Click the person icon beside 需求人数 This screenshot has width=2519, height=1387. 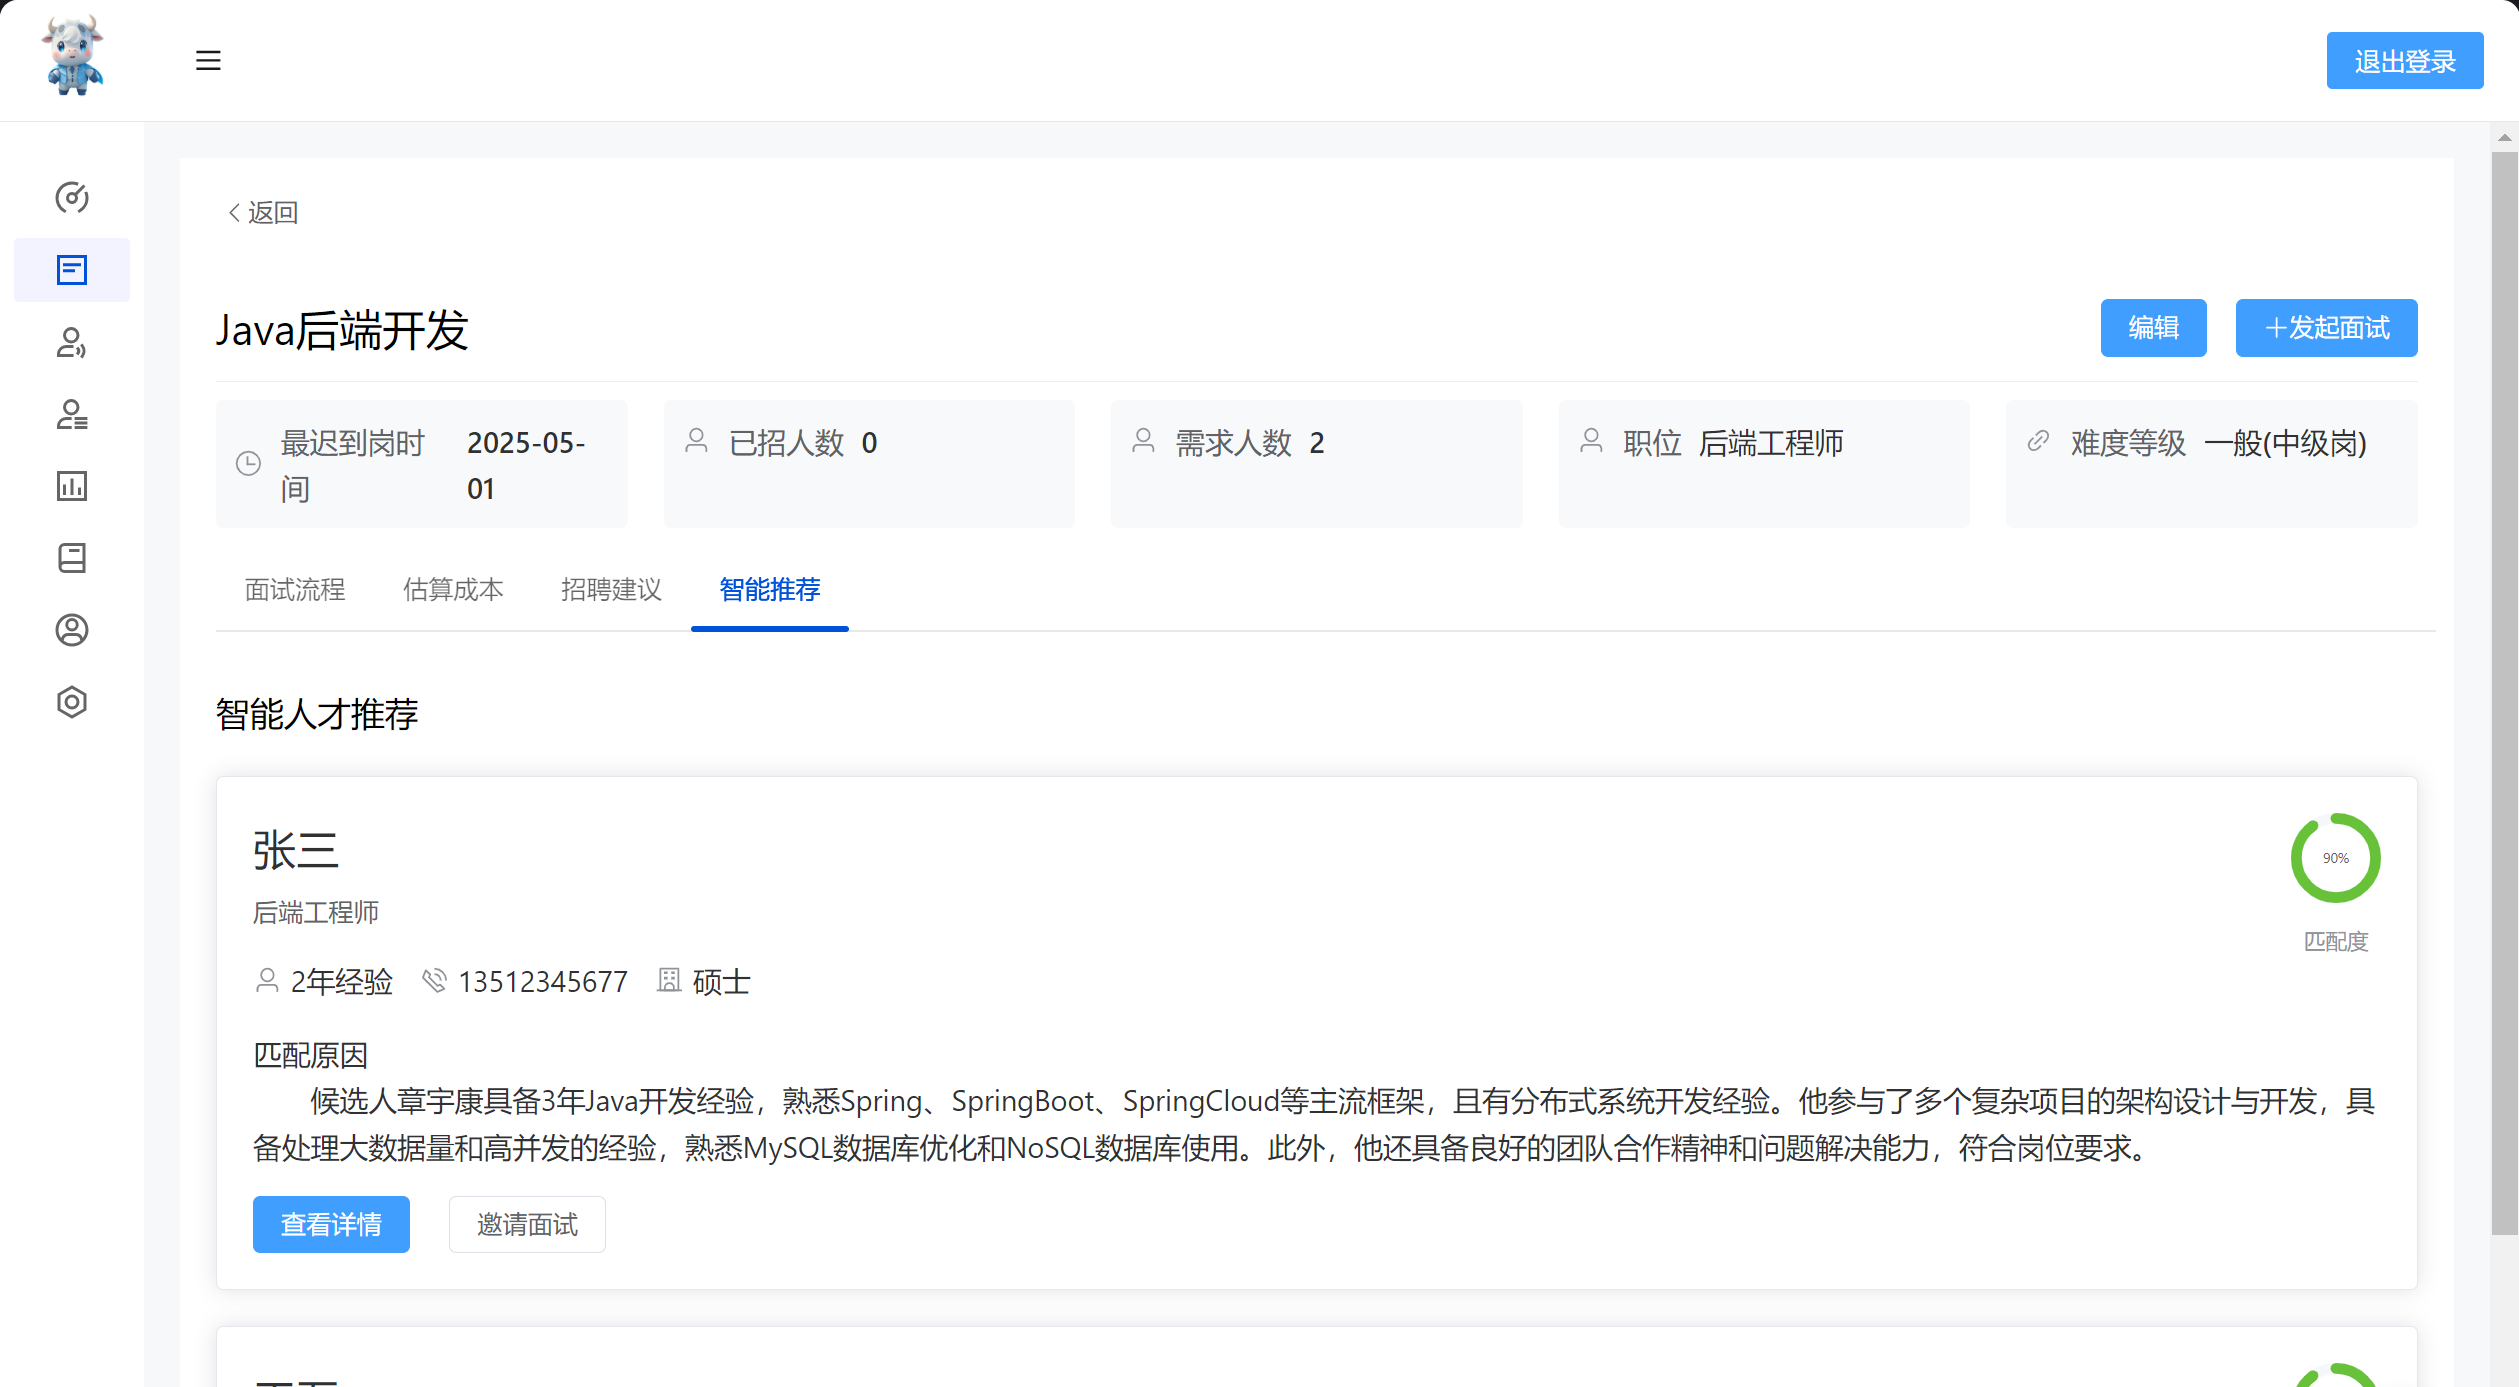(x=1144, y=441)
